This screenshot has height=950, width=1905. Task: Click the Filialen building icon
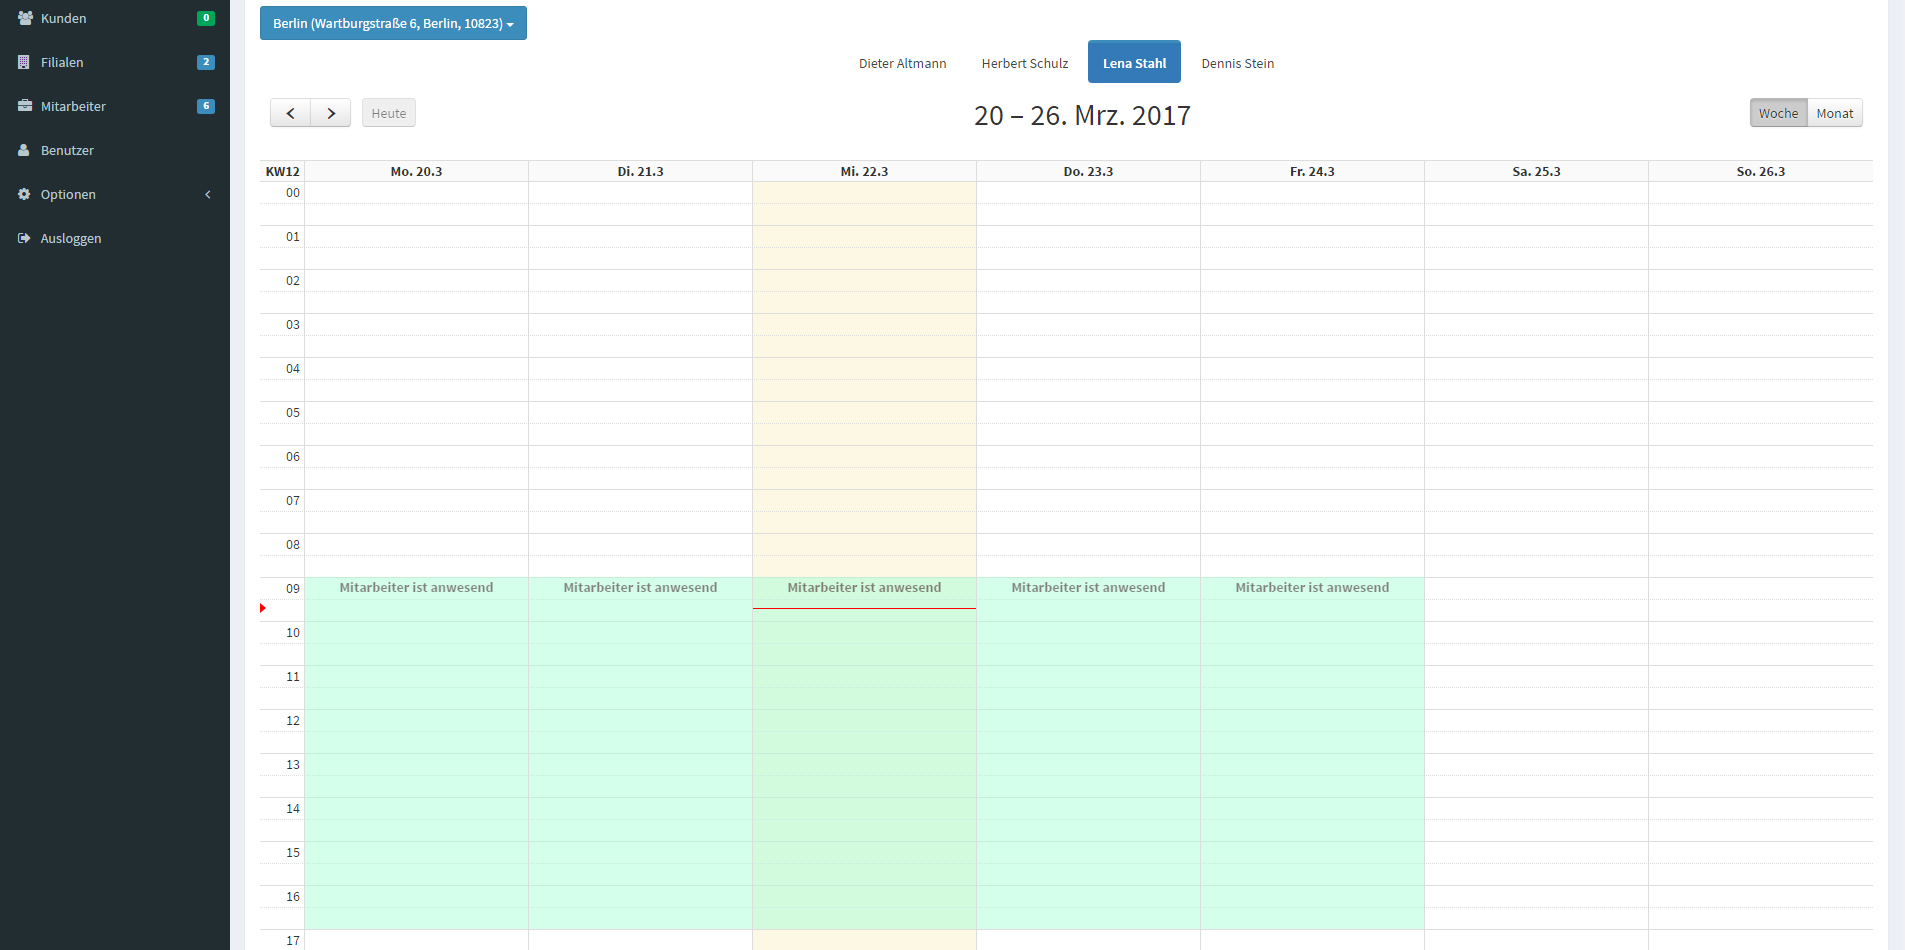(24, 62)
